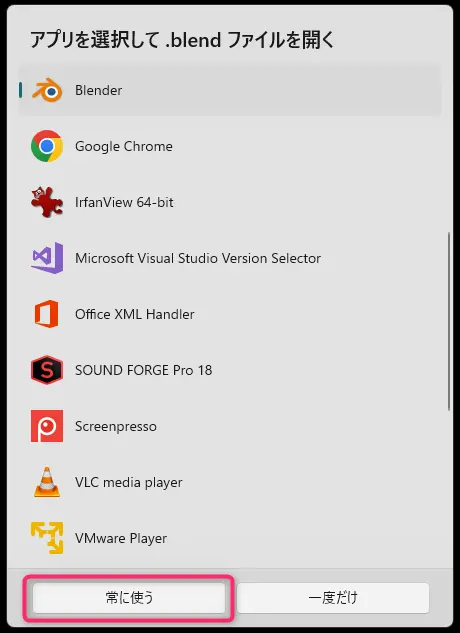Select the Google Chrome icon
The image size is (460, 633).
pyautogui.click(x=47, y=146)
